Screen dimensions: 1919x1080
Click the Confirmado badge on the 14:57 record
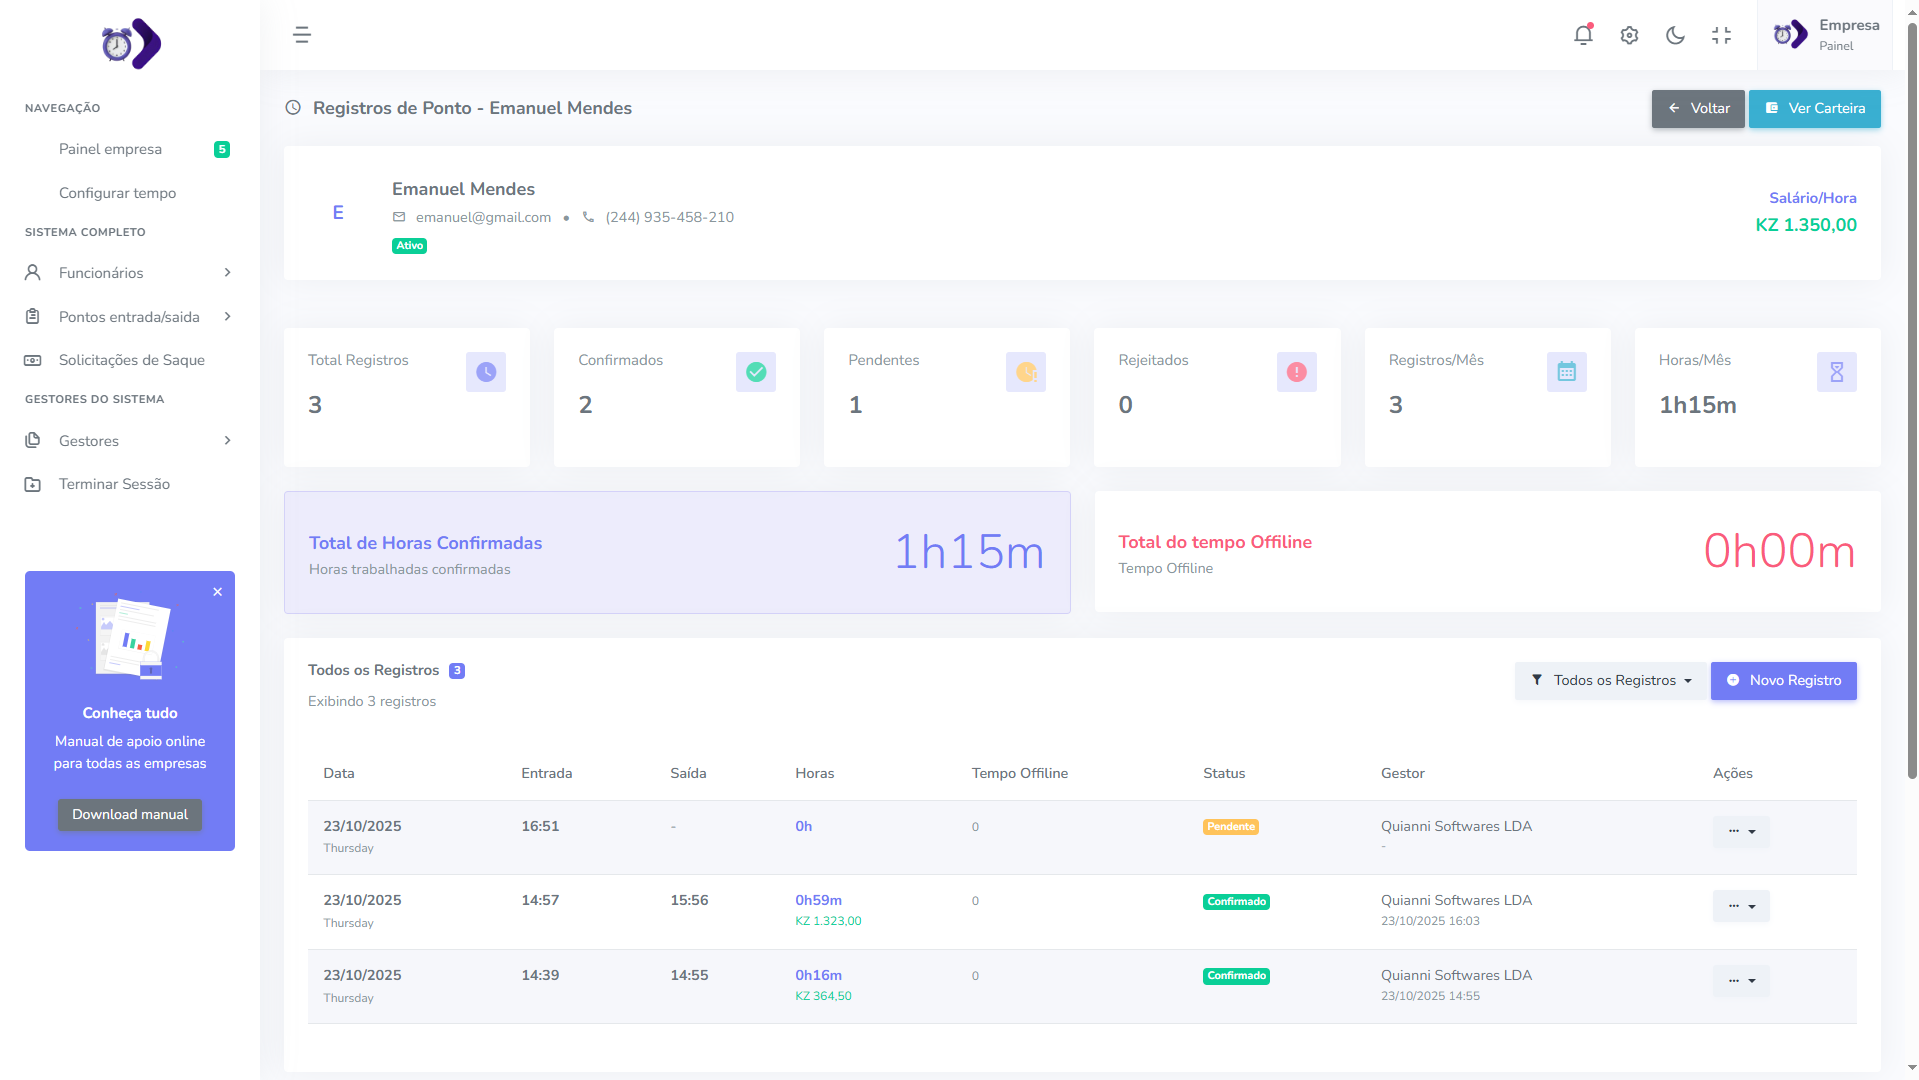point(1236,901)
